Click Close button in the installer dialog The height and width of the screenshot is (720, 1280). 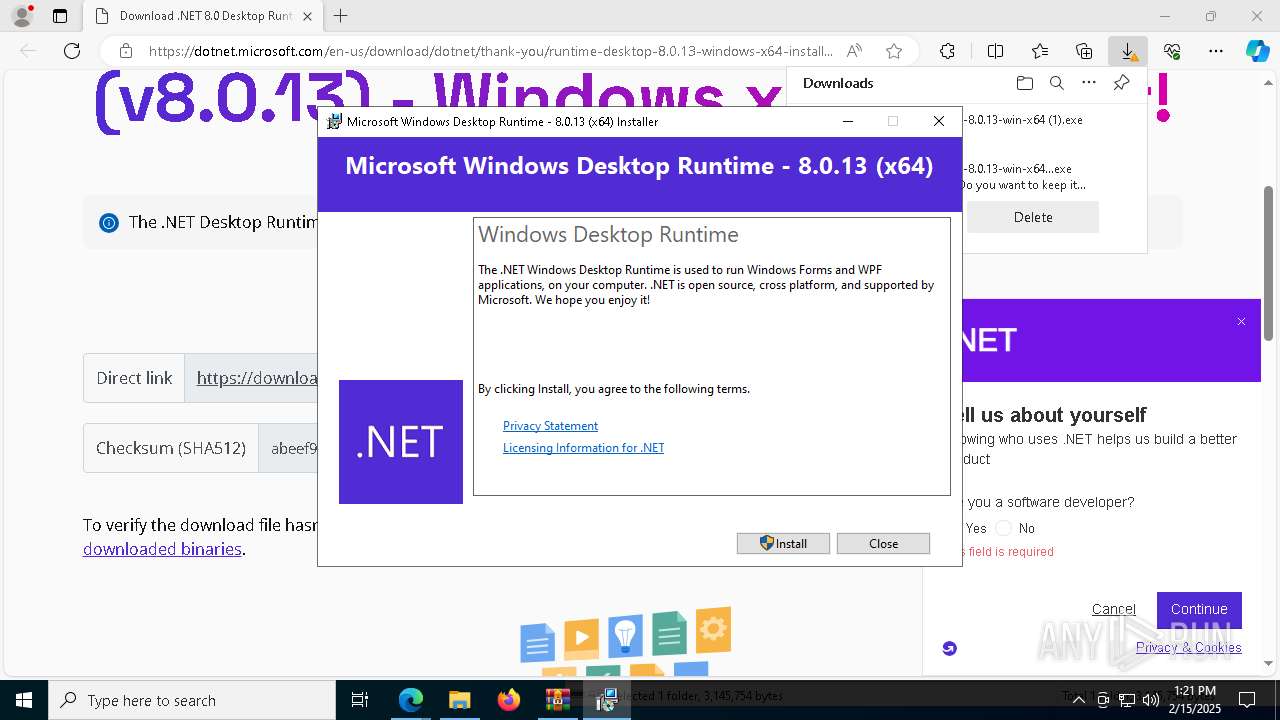tap(883, 543)
